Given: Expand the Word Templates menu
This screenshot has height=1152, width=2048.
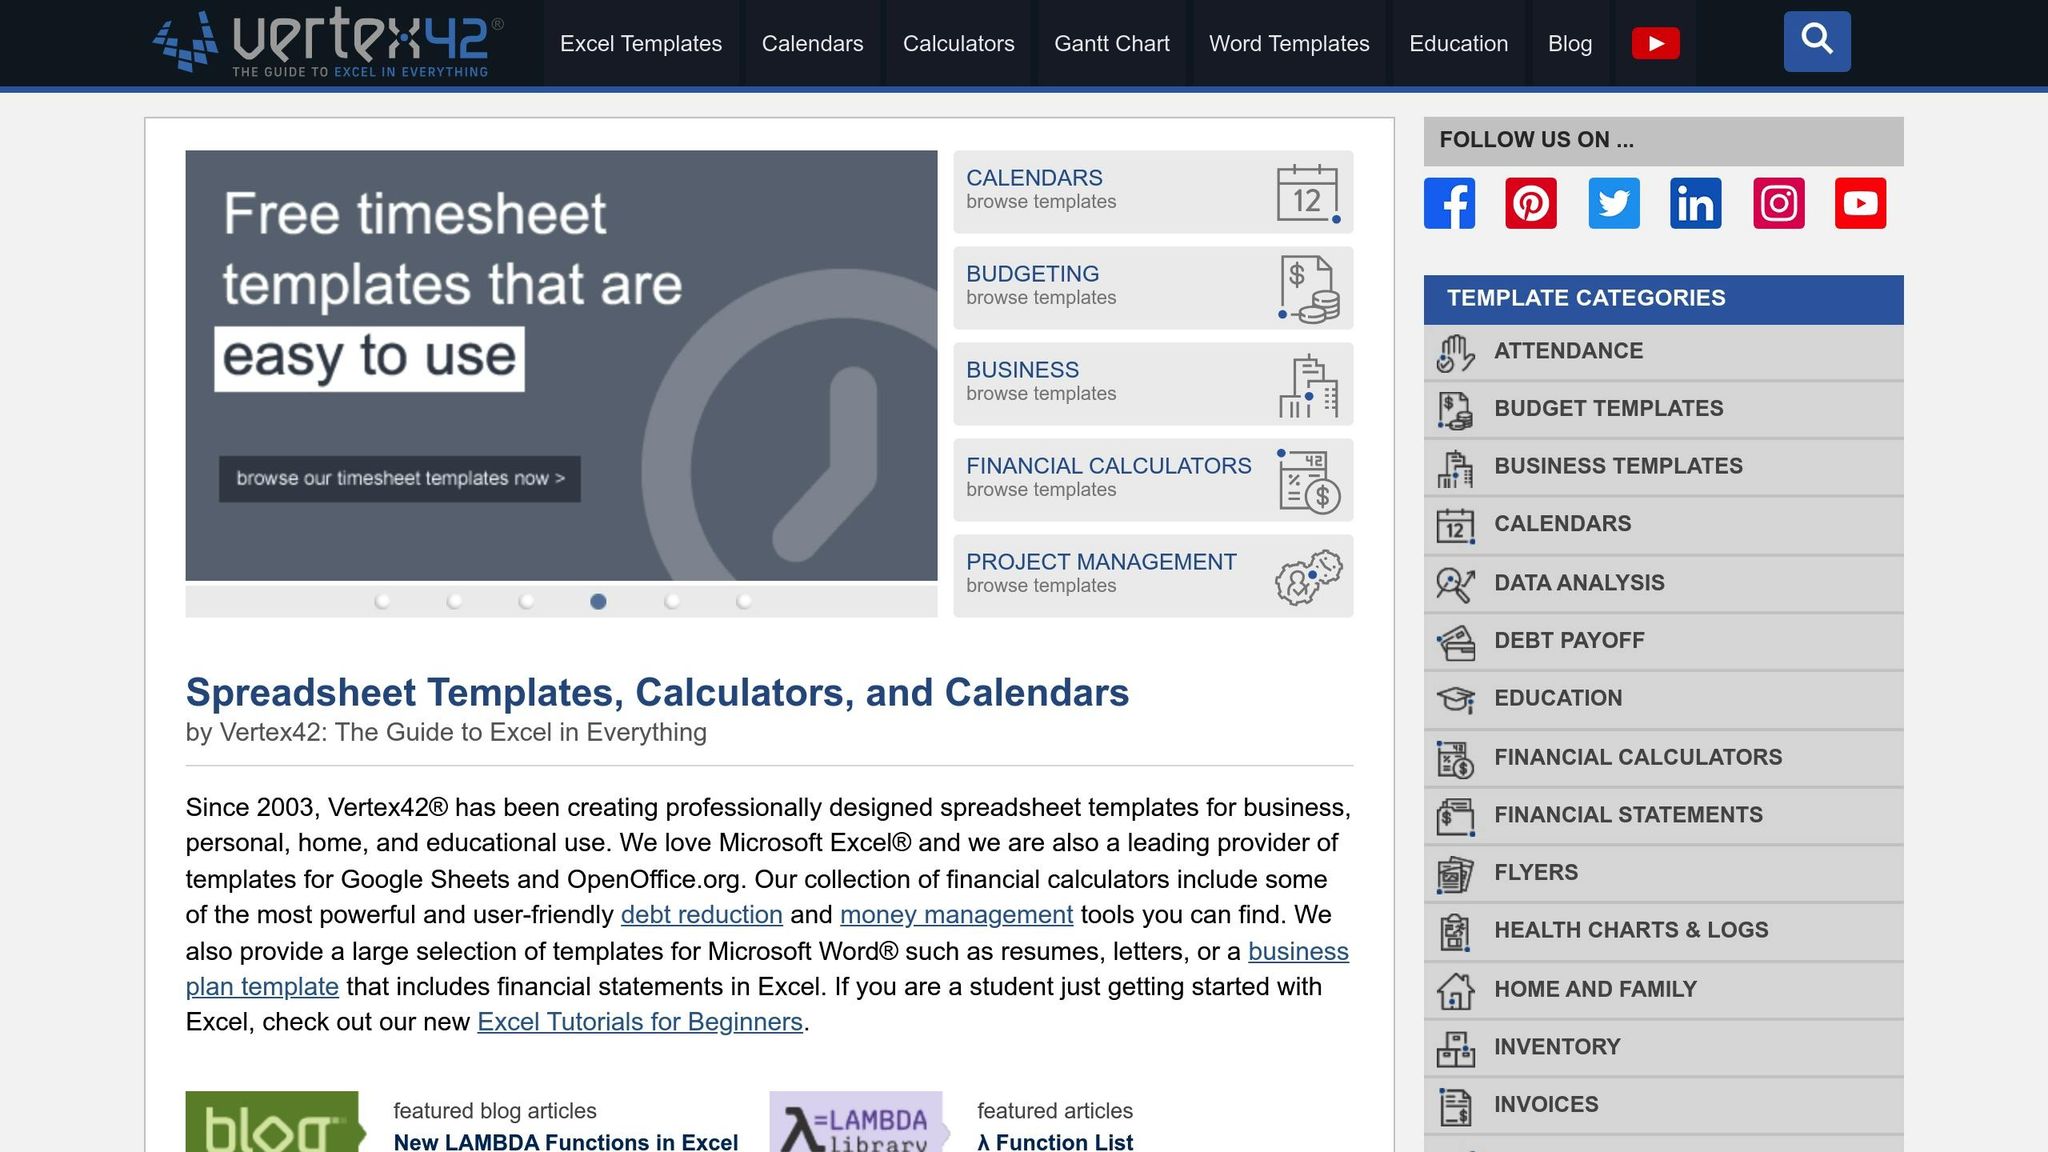Looking at the screenshot, I should 1288,43.
